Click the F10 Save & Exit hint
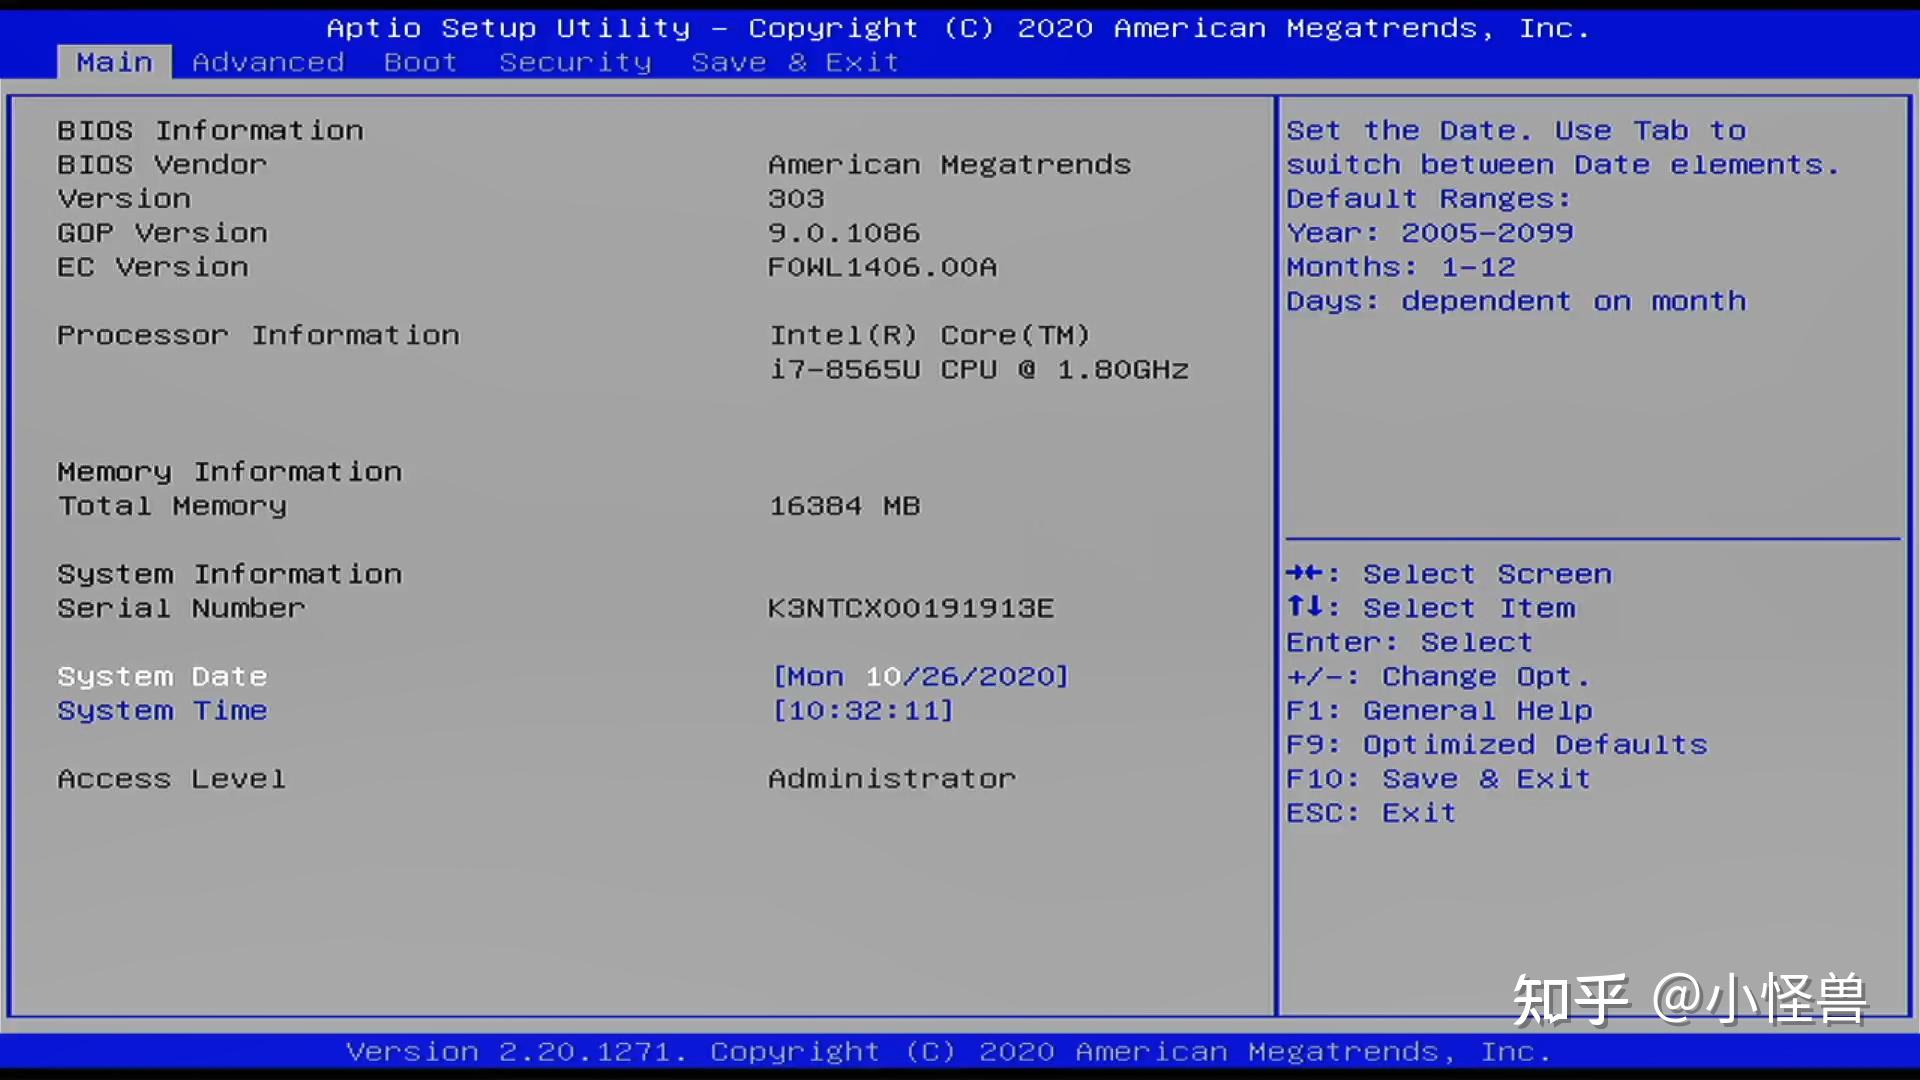Screen dimensions: 1920x1080 [1438, 779]
